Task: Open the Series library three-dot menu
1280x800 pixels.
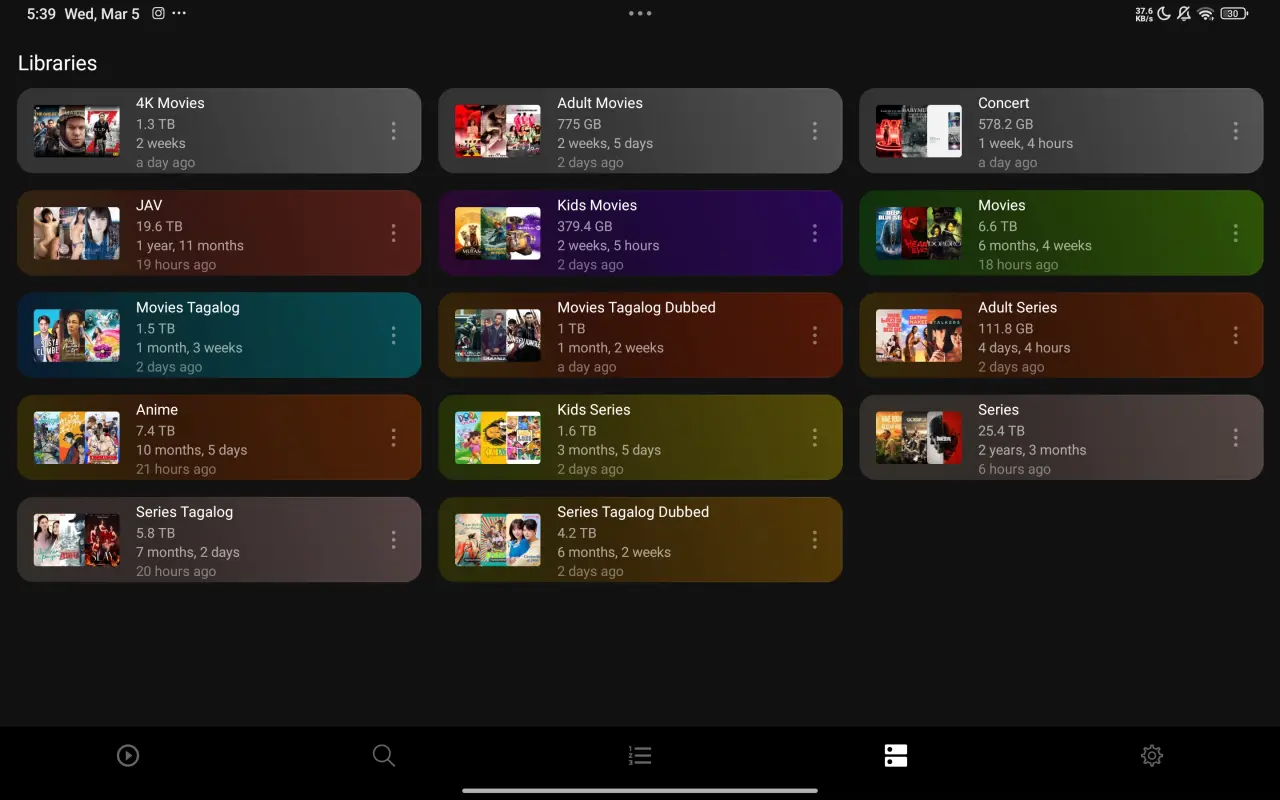Action: tap(1235, 437)
